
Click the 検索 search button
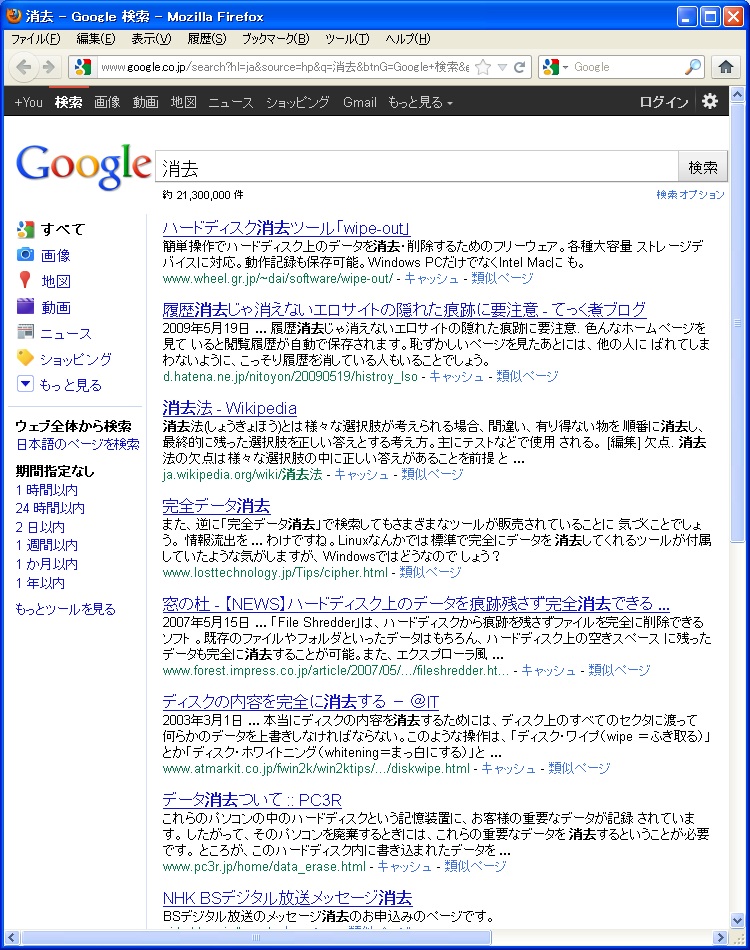(703, 167)
